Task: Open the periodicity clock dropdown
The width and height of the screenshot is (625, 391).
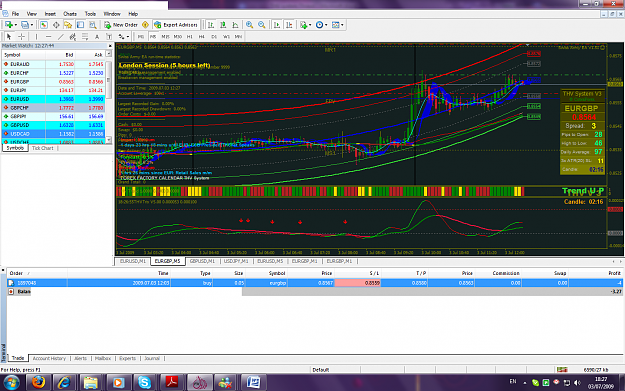Action: (321, 25)
